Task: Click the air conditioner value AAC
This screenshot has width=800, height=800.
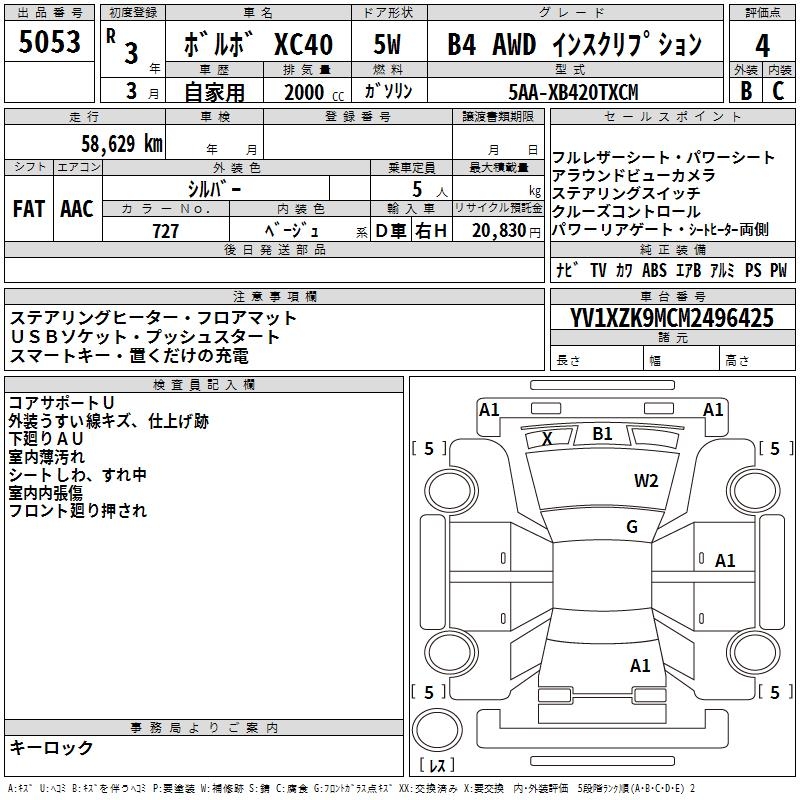Action: tap(77, 208)
